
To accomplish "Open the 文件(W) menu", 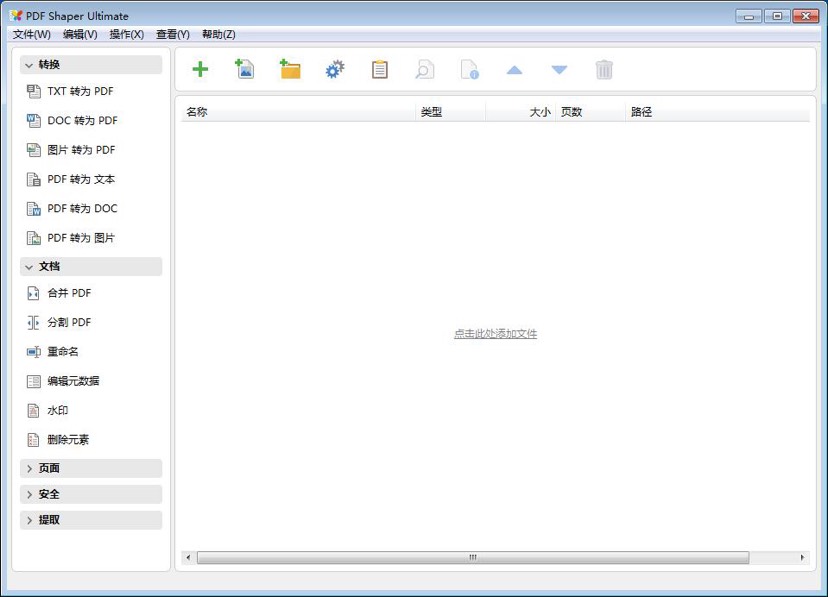I will point(32,34).
